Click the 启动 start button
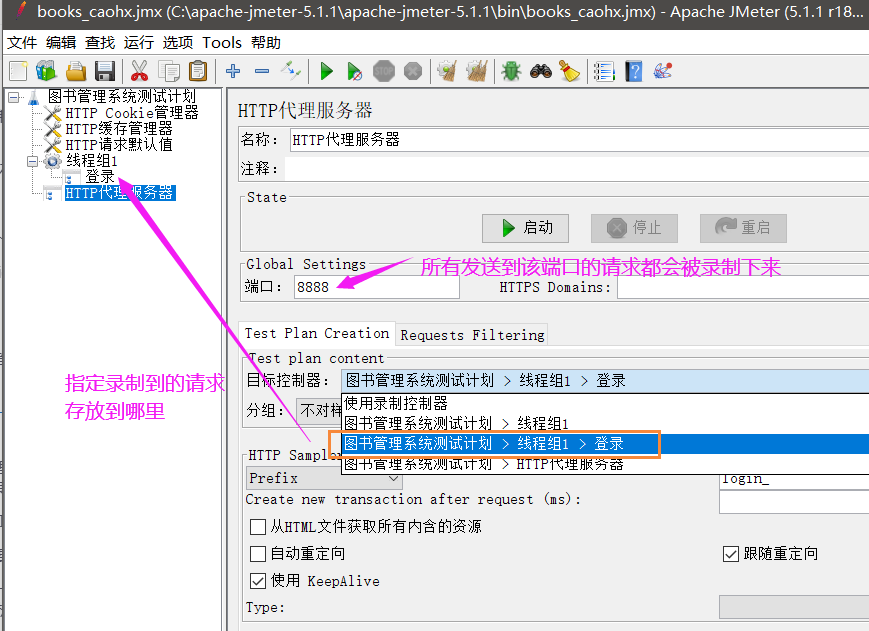This screenshot has height=631, width=869. (x=525, y=228)
